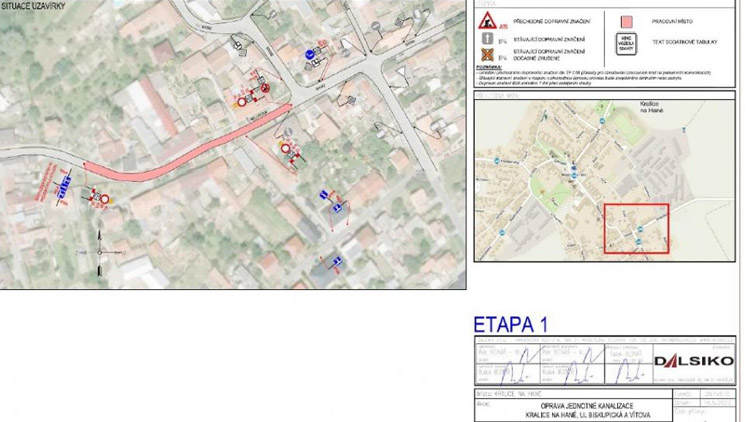The height and width of the screenshot is (422, 750).
Task: Click the blue mandatory direction sign on map
Action: coord(311,54)
